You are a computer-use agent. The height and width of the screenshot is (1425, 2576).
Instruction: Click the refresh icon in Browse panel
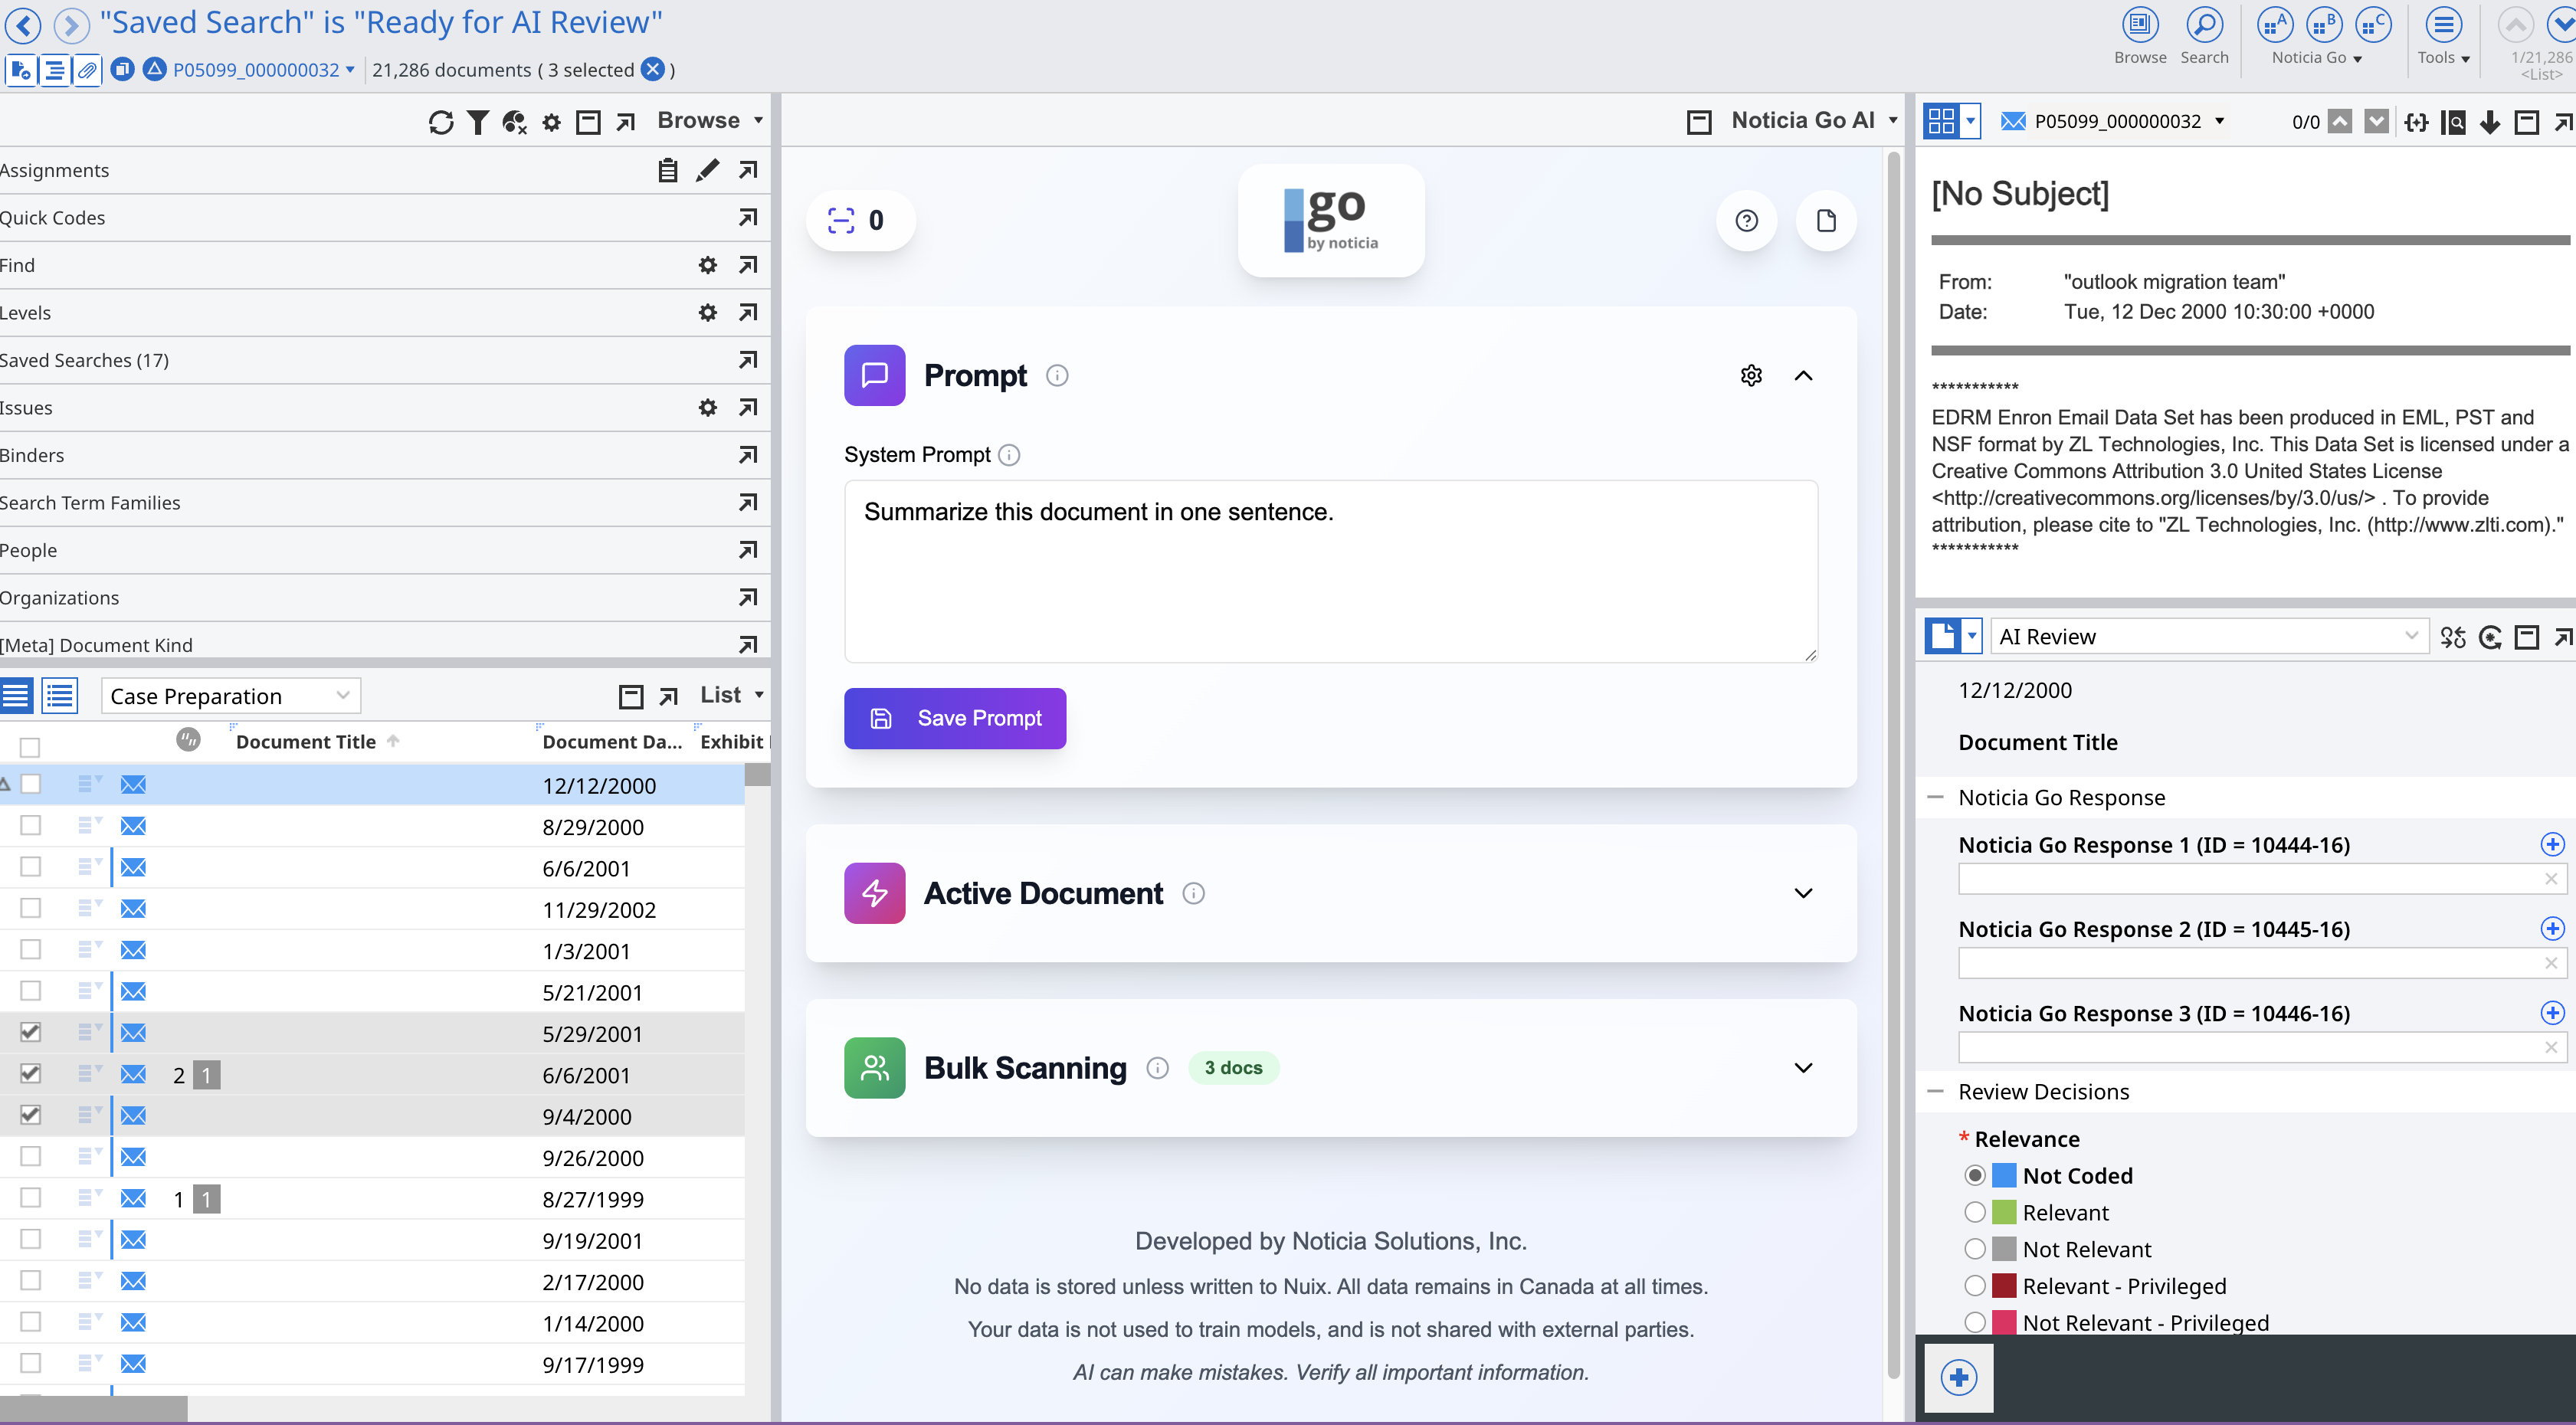441,121
